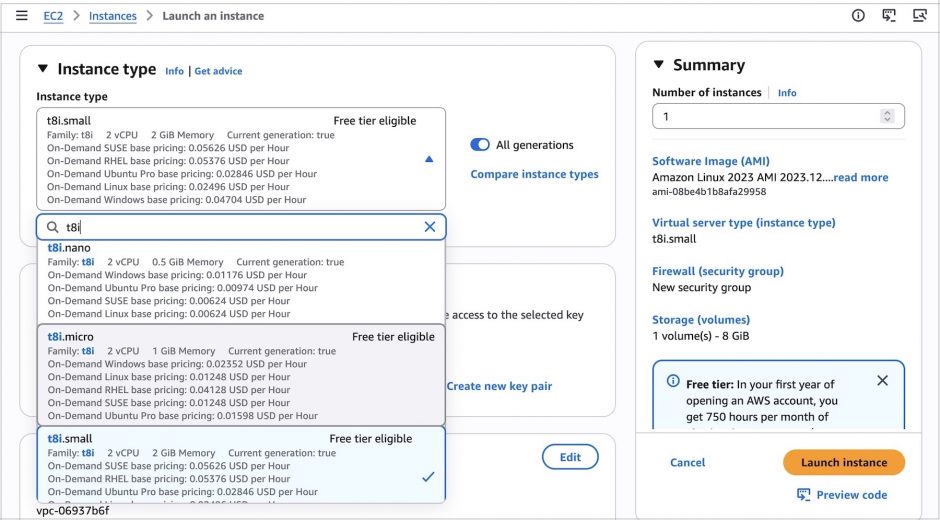
Task: Go to Instances breadcrumb
Action: pyautogui.click(x=113, y=16)
